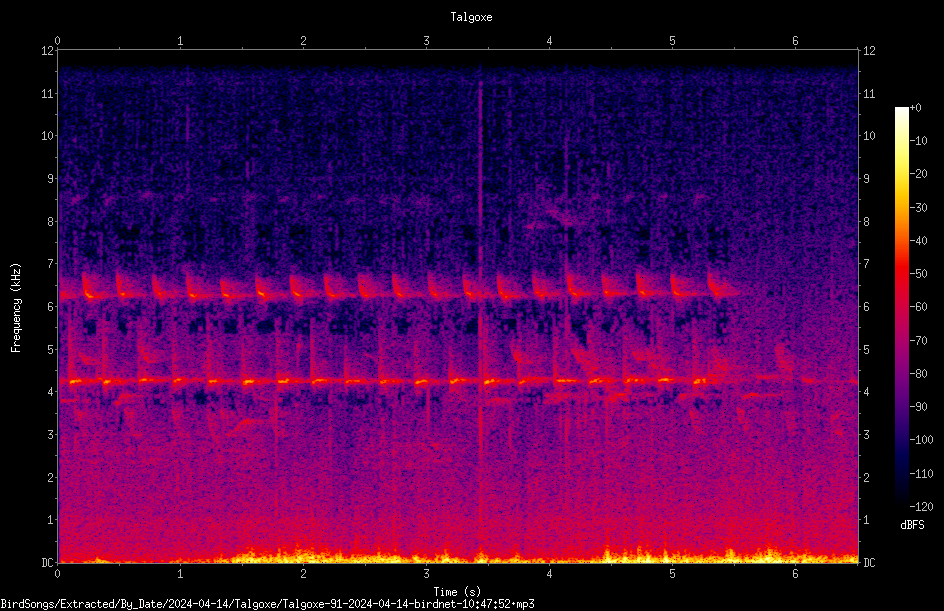
Task: Click the DC label on left axis
Action: [48, 563]
